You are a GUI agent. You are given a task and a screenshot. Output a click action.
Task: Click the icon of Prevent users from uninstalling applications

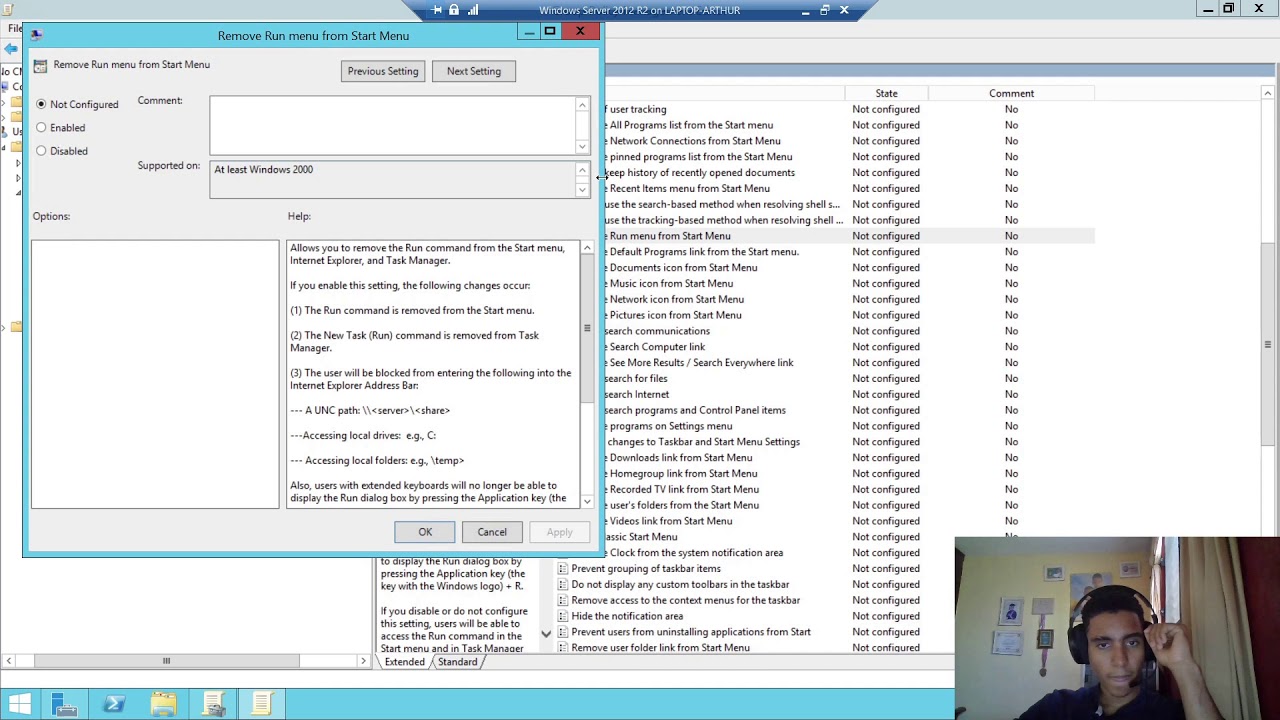coord(562,633)
